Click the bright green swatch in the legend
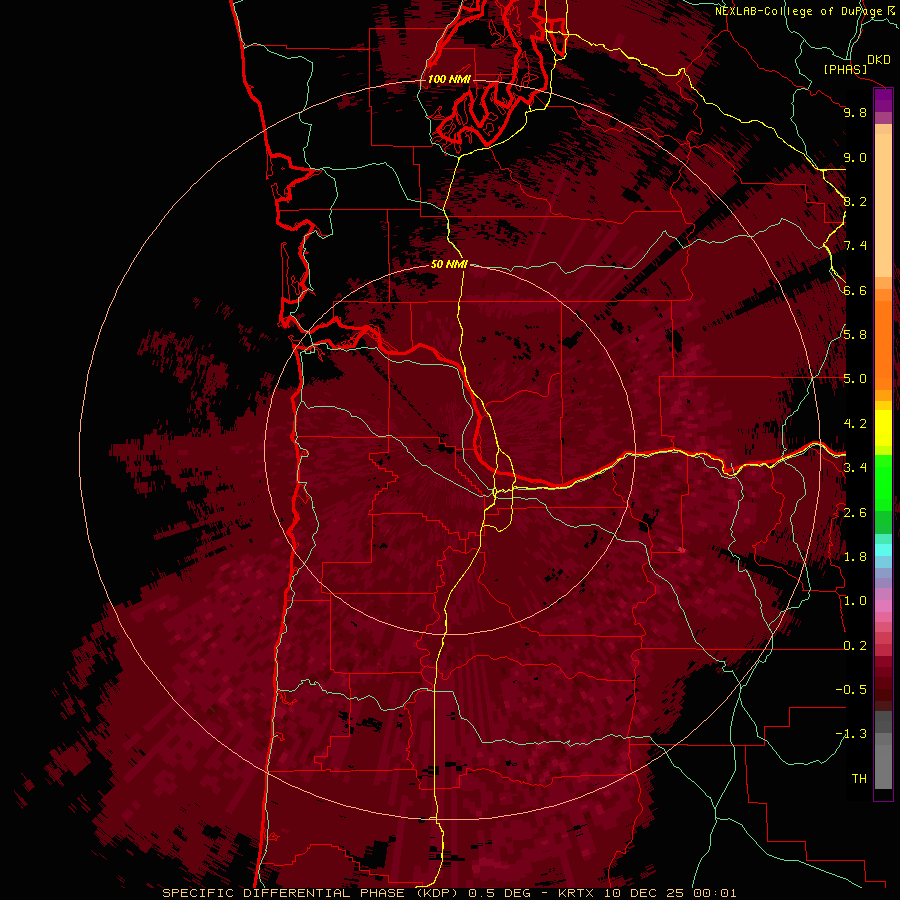Screen dimensions: 900x900 click(883, 482)
